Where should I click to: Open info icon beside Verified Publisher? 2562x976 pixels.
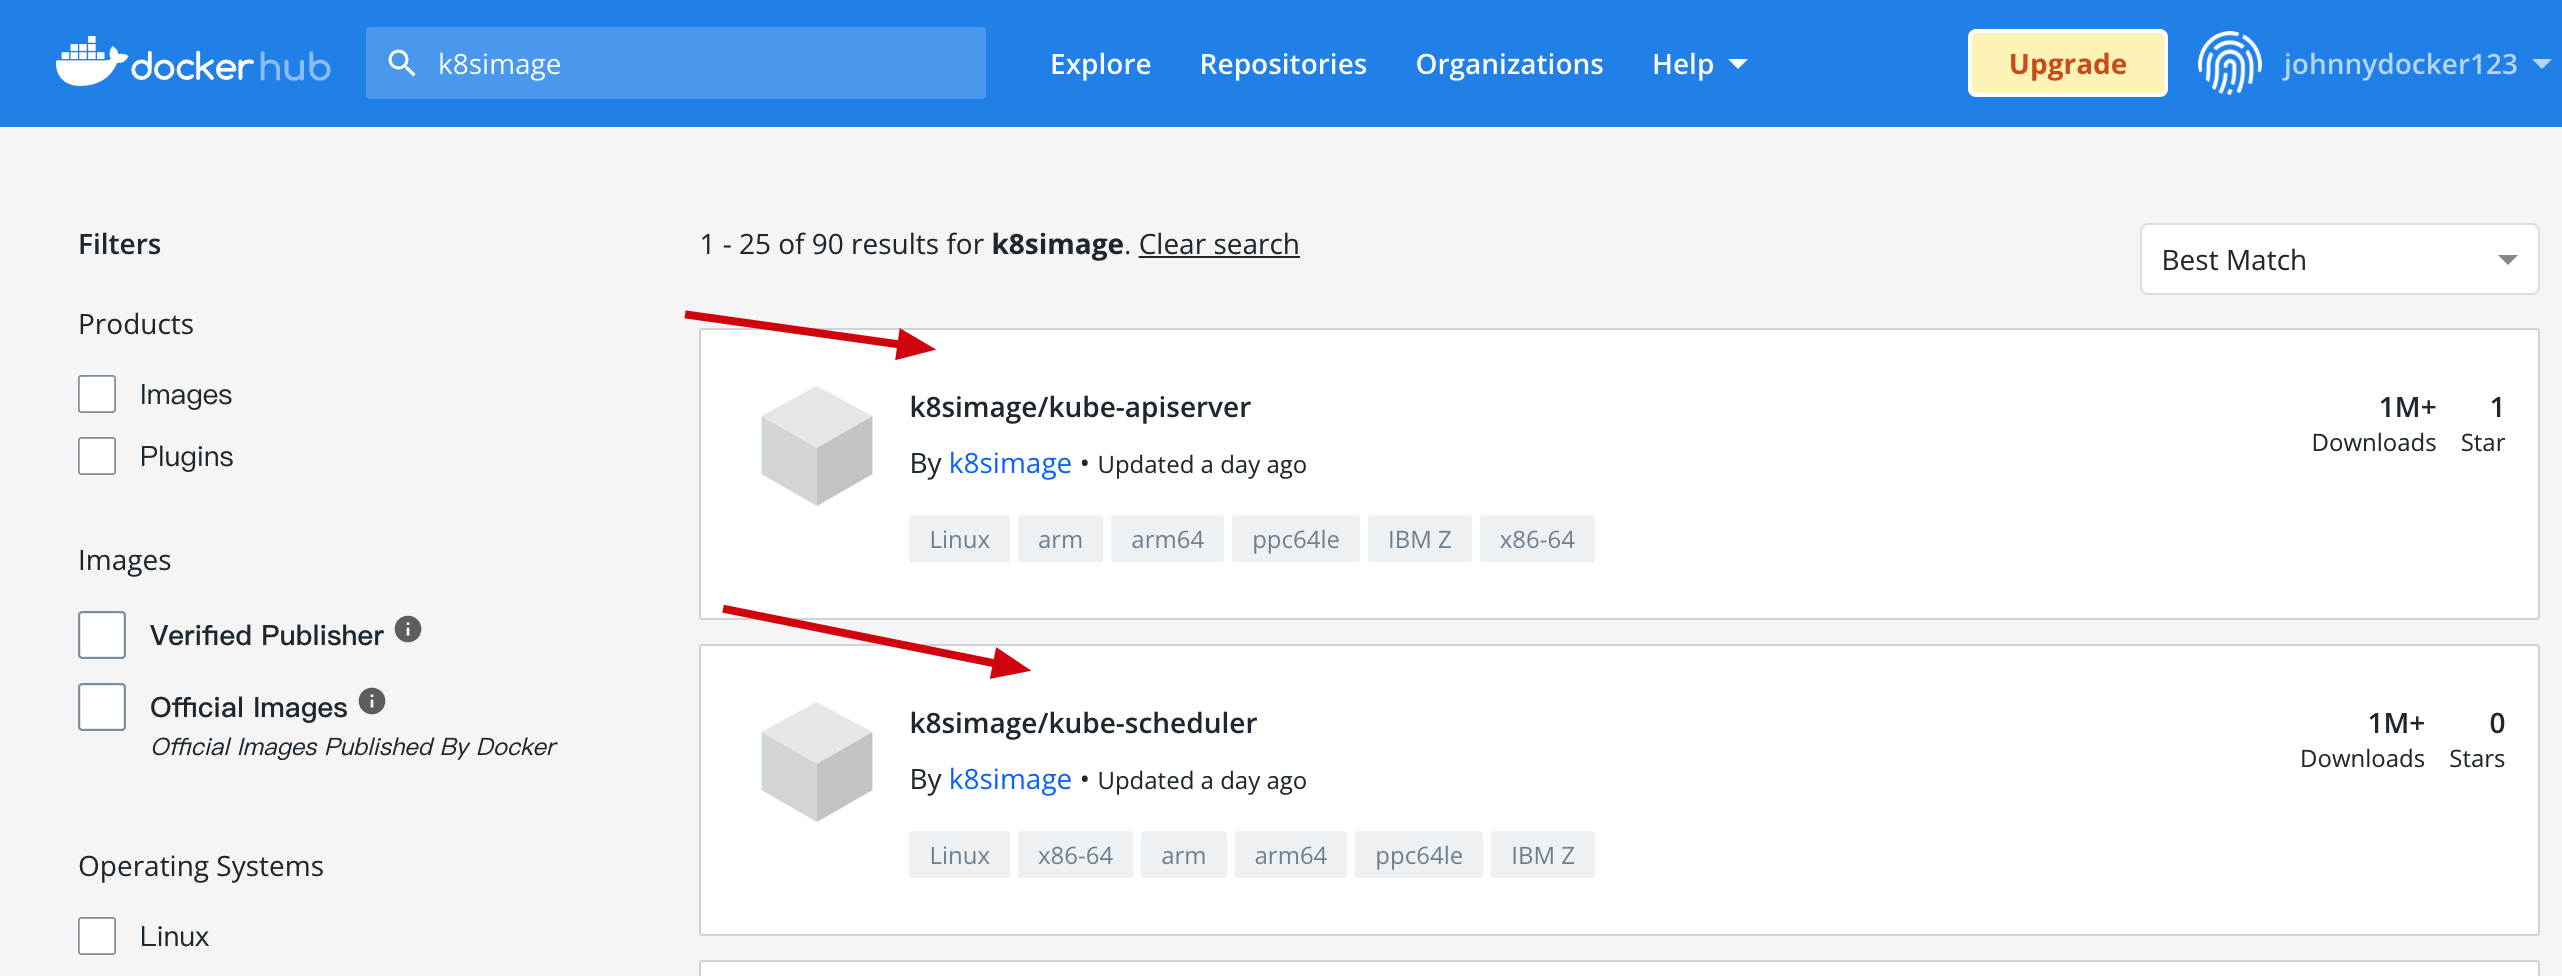408,629
